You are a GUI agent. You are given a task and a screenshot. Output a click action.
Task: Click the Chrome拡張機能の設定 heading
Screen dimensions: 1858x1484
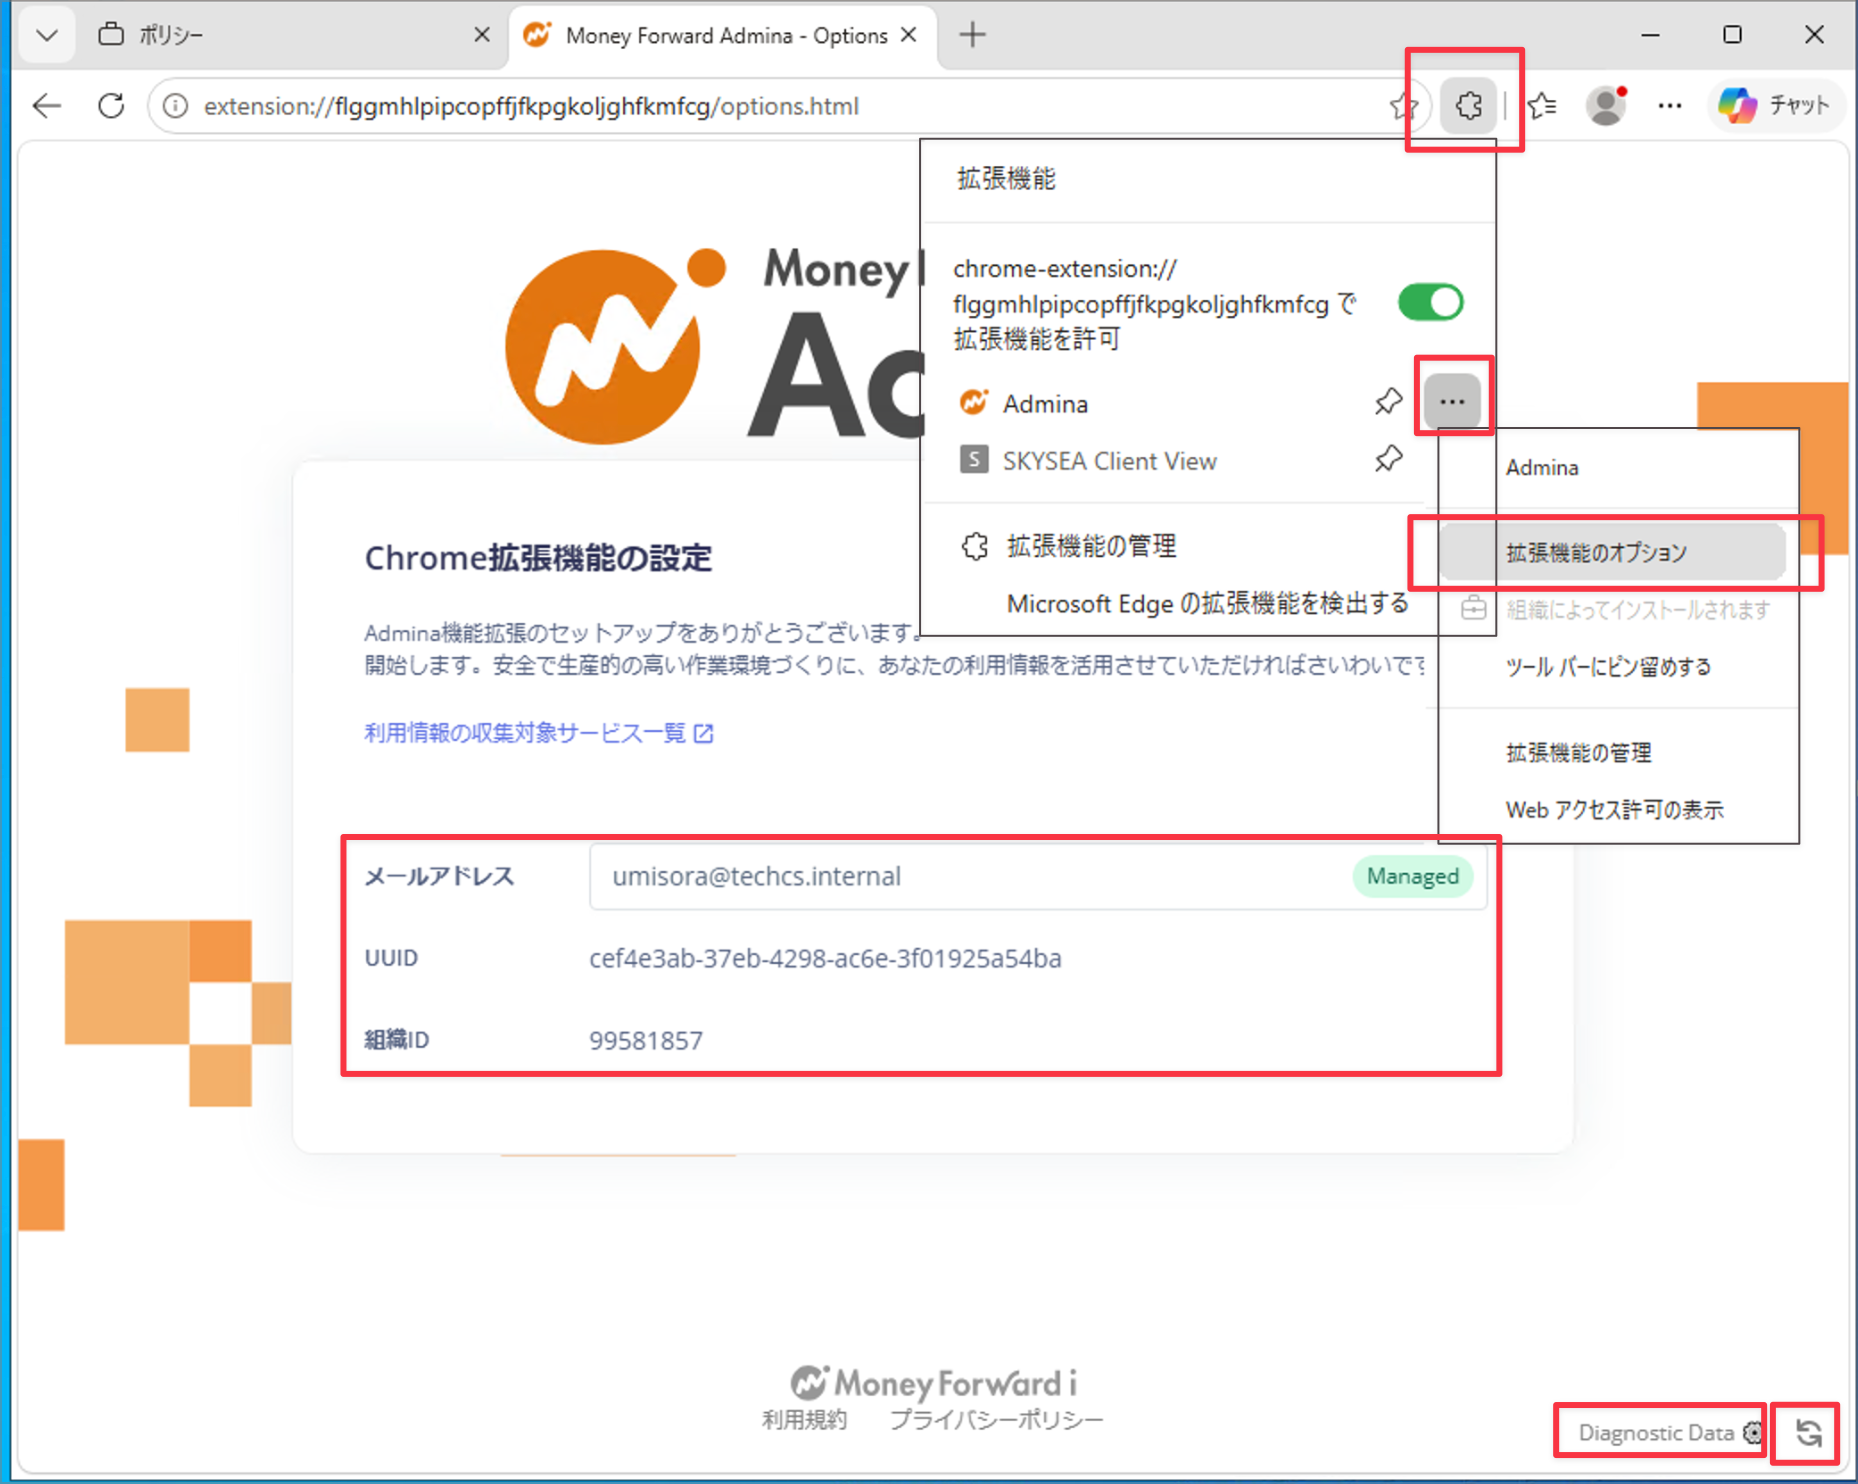pyautogui.click(x=538, y=557)
